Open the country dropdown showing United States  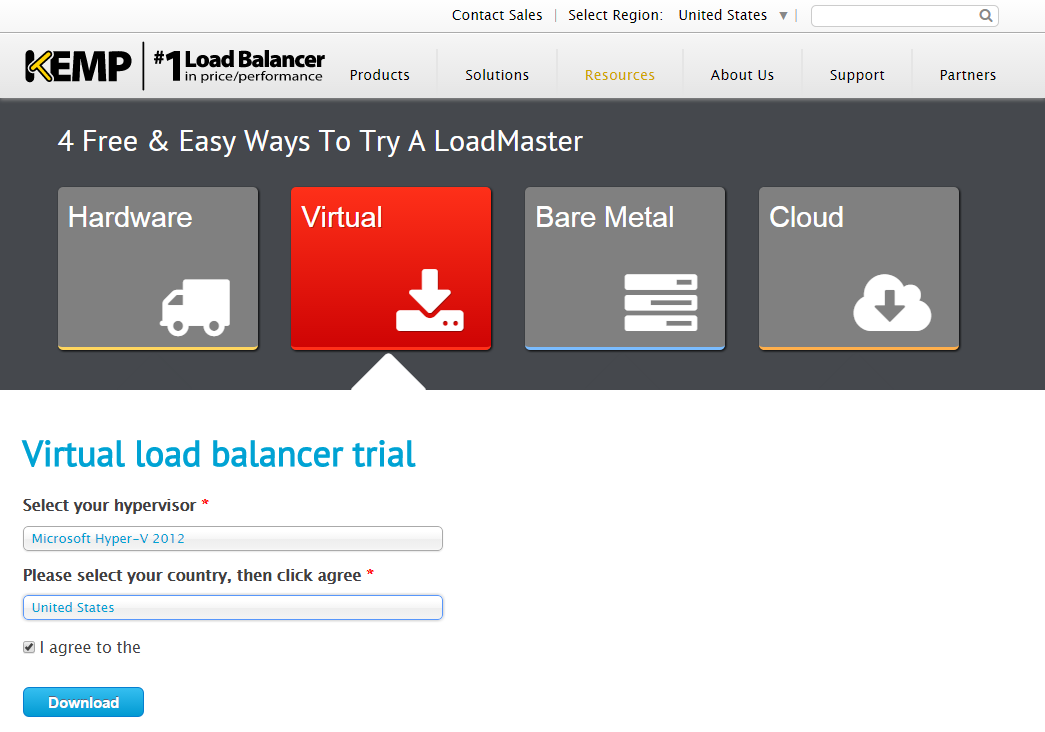[x=233, y=607]
